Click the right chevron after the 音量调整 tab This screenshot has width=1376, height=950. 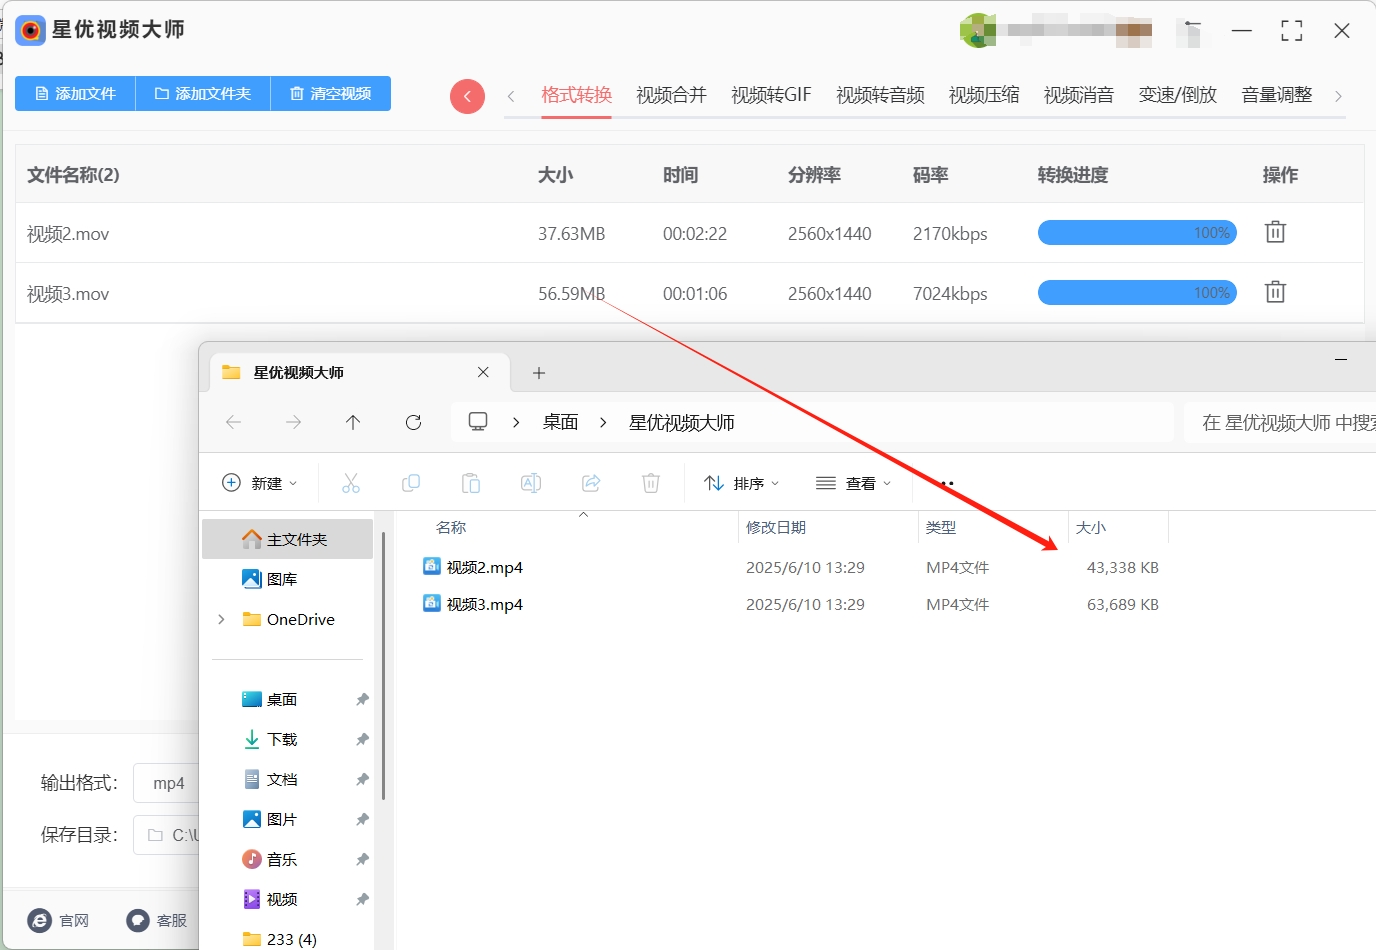point(1338,96)
